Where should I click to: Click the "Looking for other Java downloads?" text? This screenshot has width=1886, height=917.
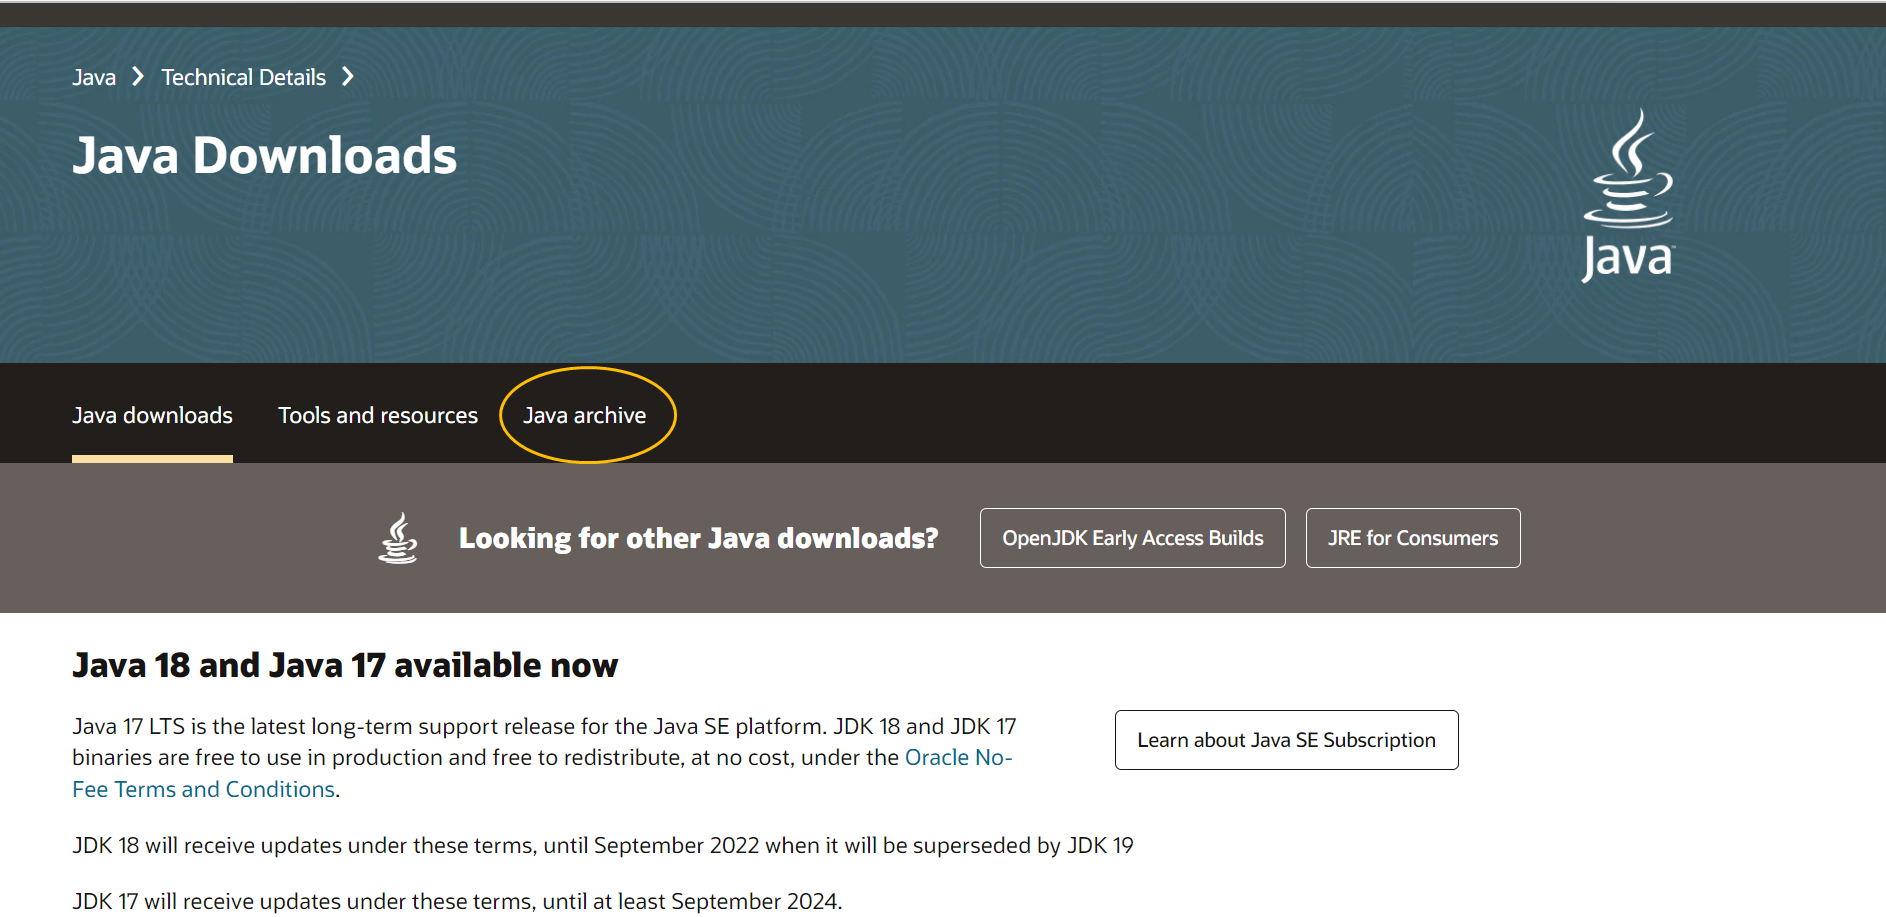[x=698, y=538]
